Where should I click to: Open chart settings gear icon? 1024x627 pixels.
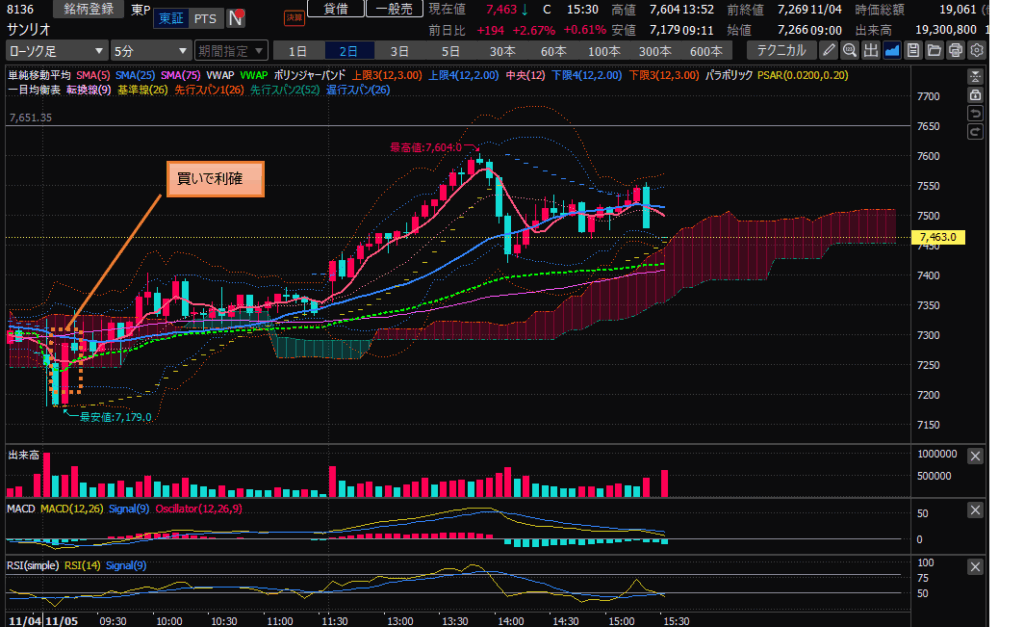[x=976, y=50]
